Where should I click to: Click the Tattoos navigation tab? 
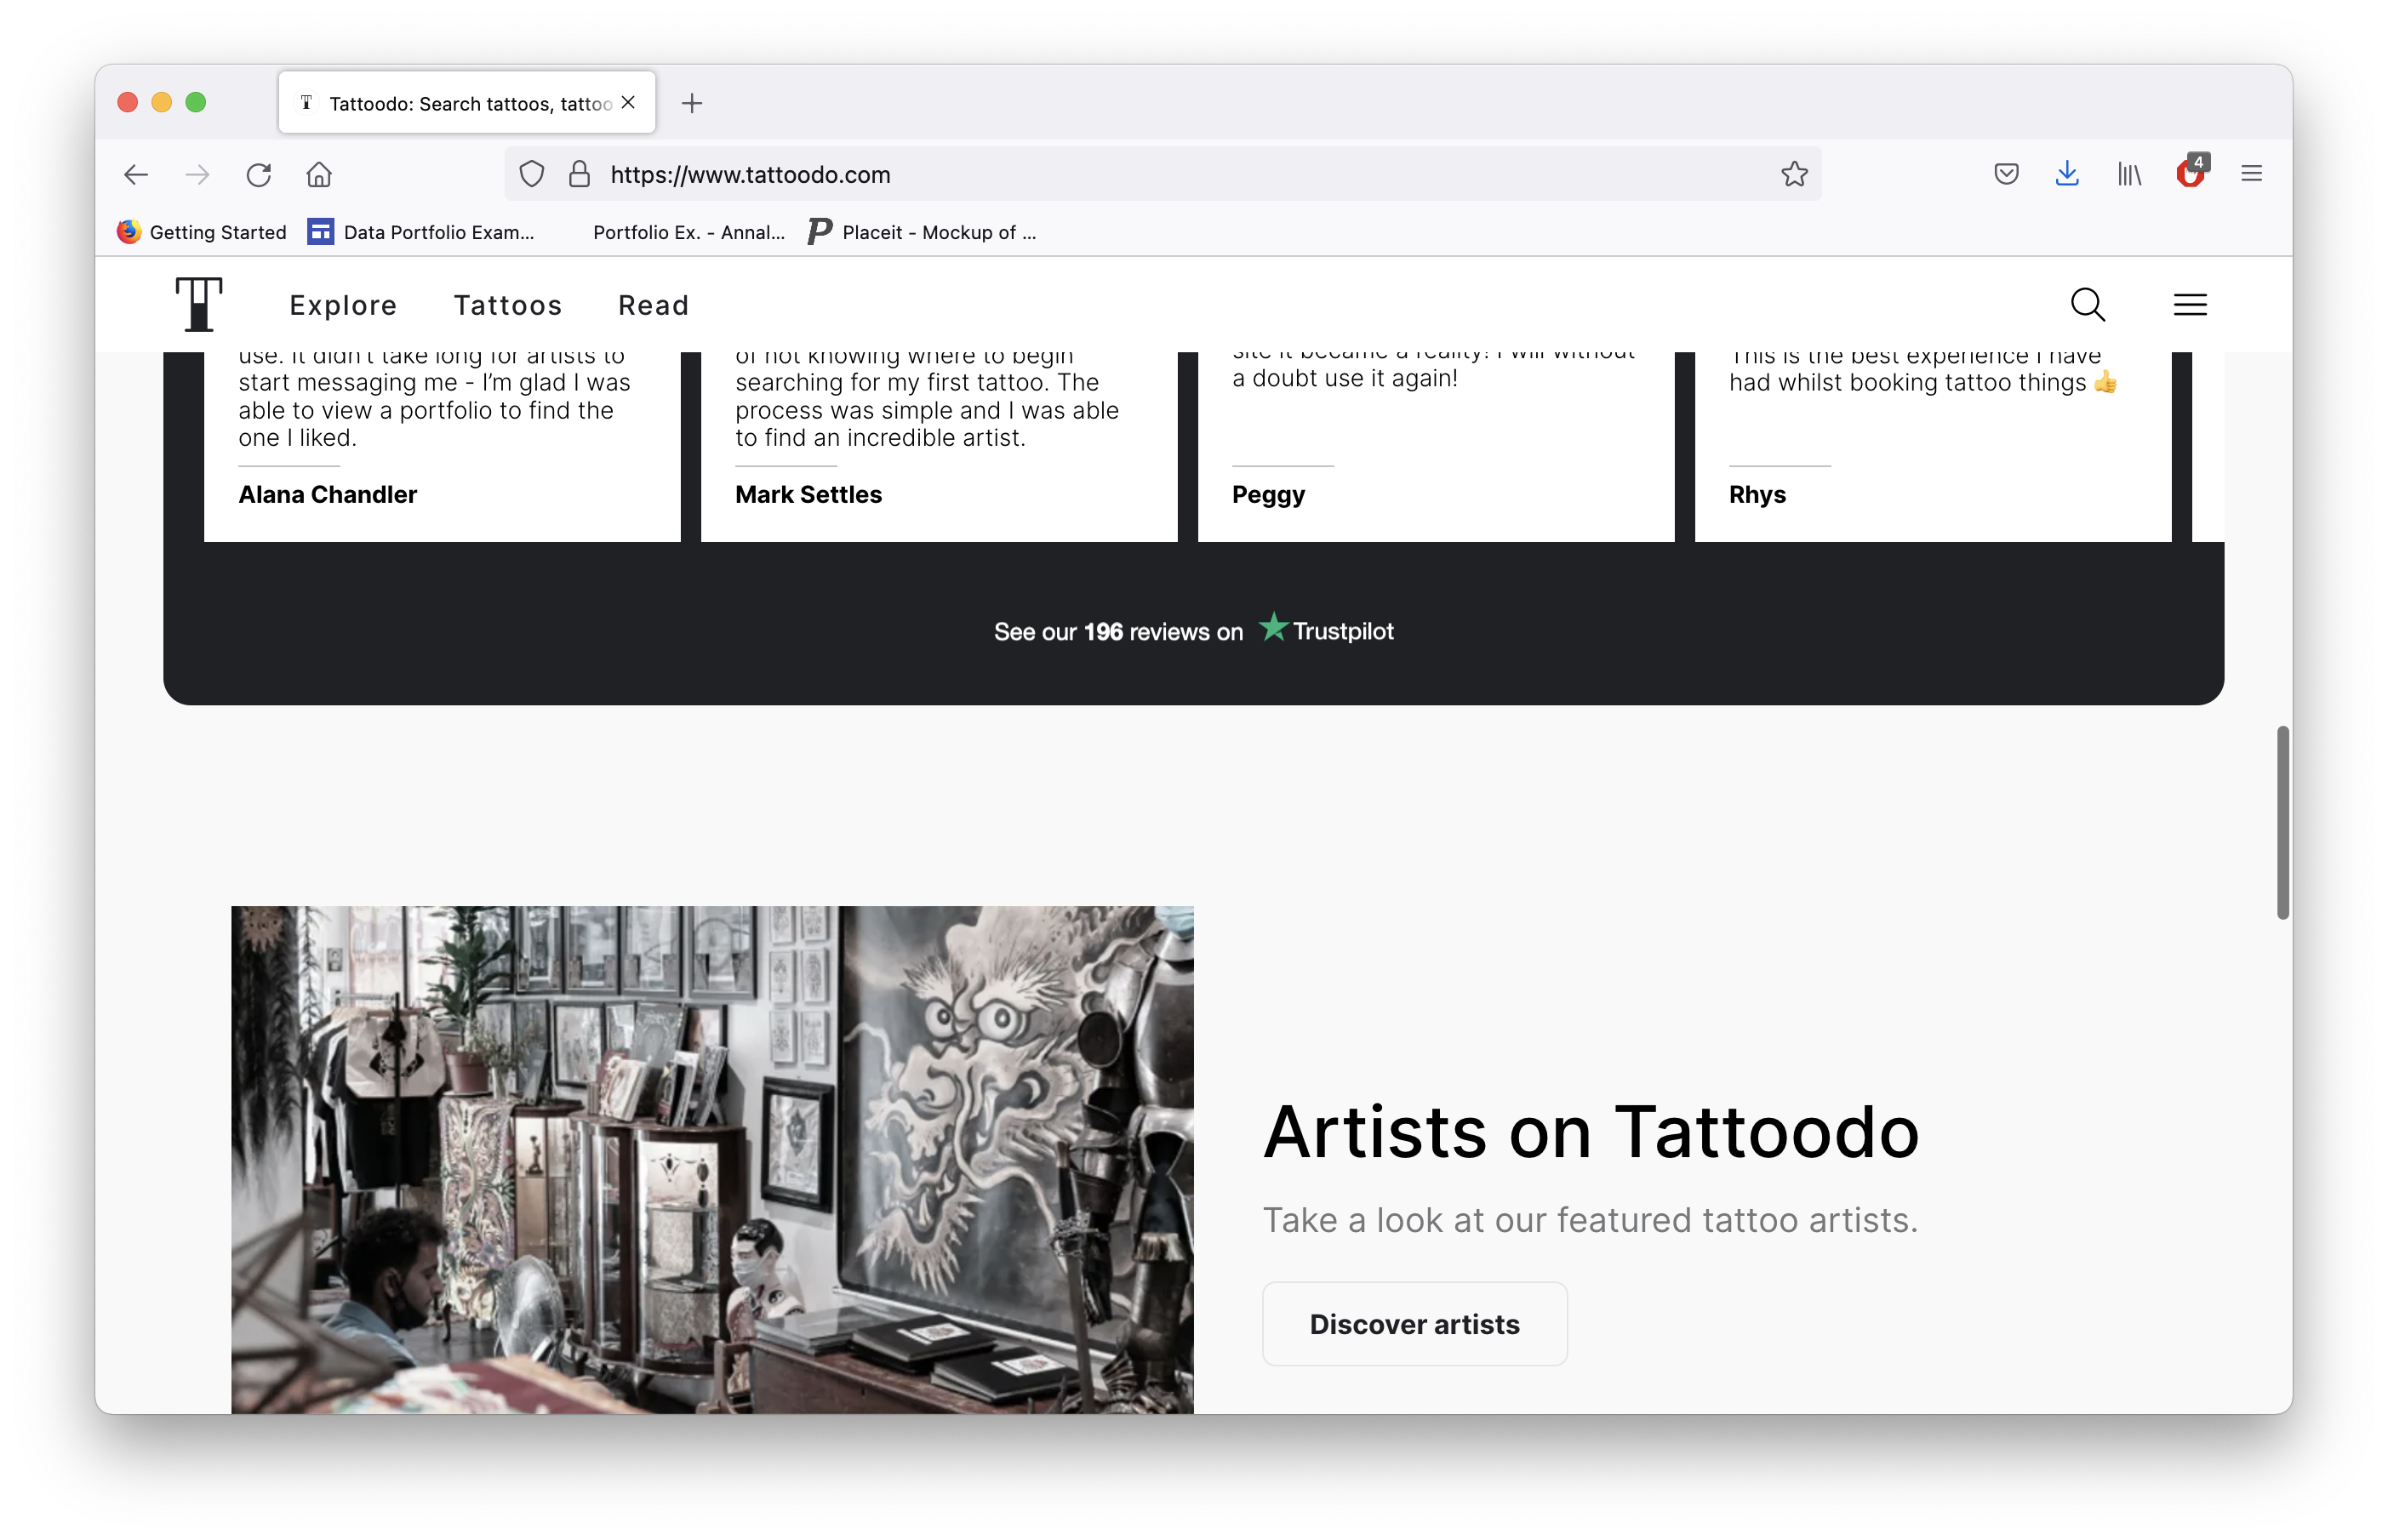(x=508, y=305)
